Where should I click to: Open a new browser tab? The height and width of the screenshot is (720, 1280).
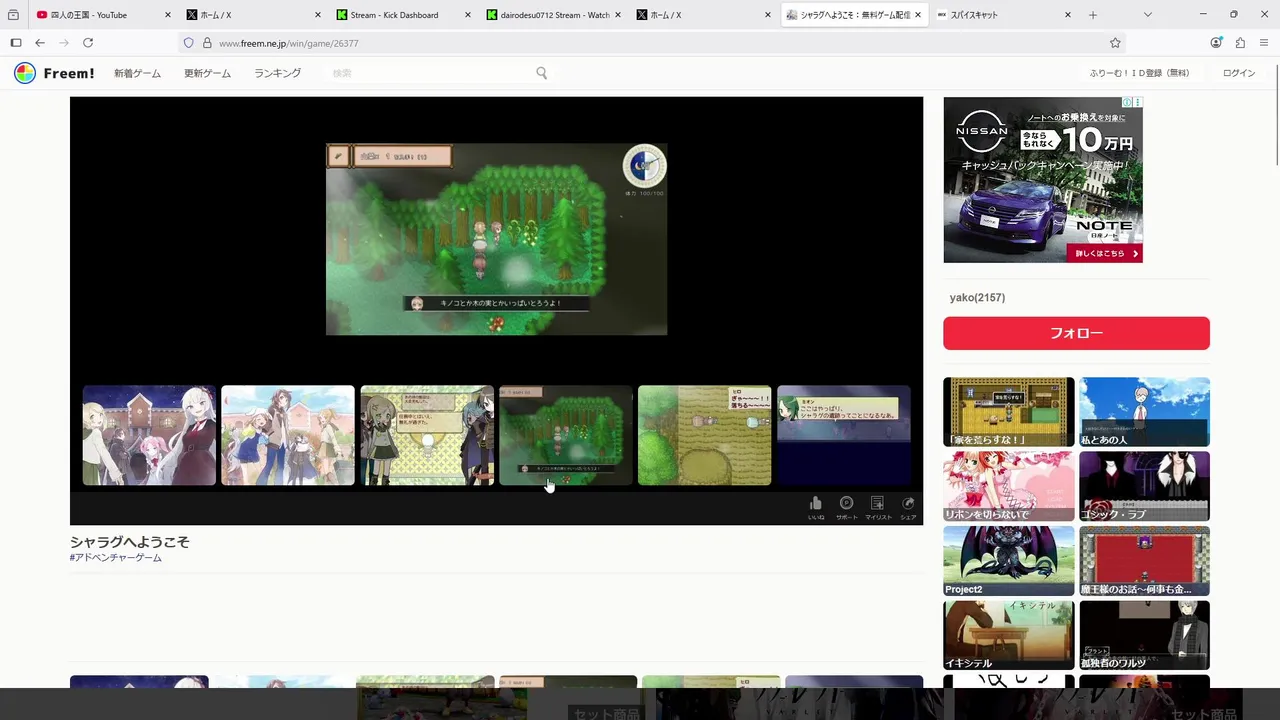(1093, 15)
